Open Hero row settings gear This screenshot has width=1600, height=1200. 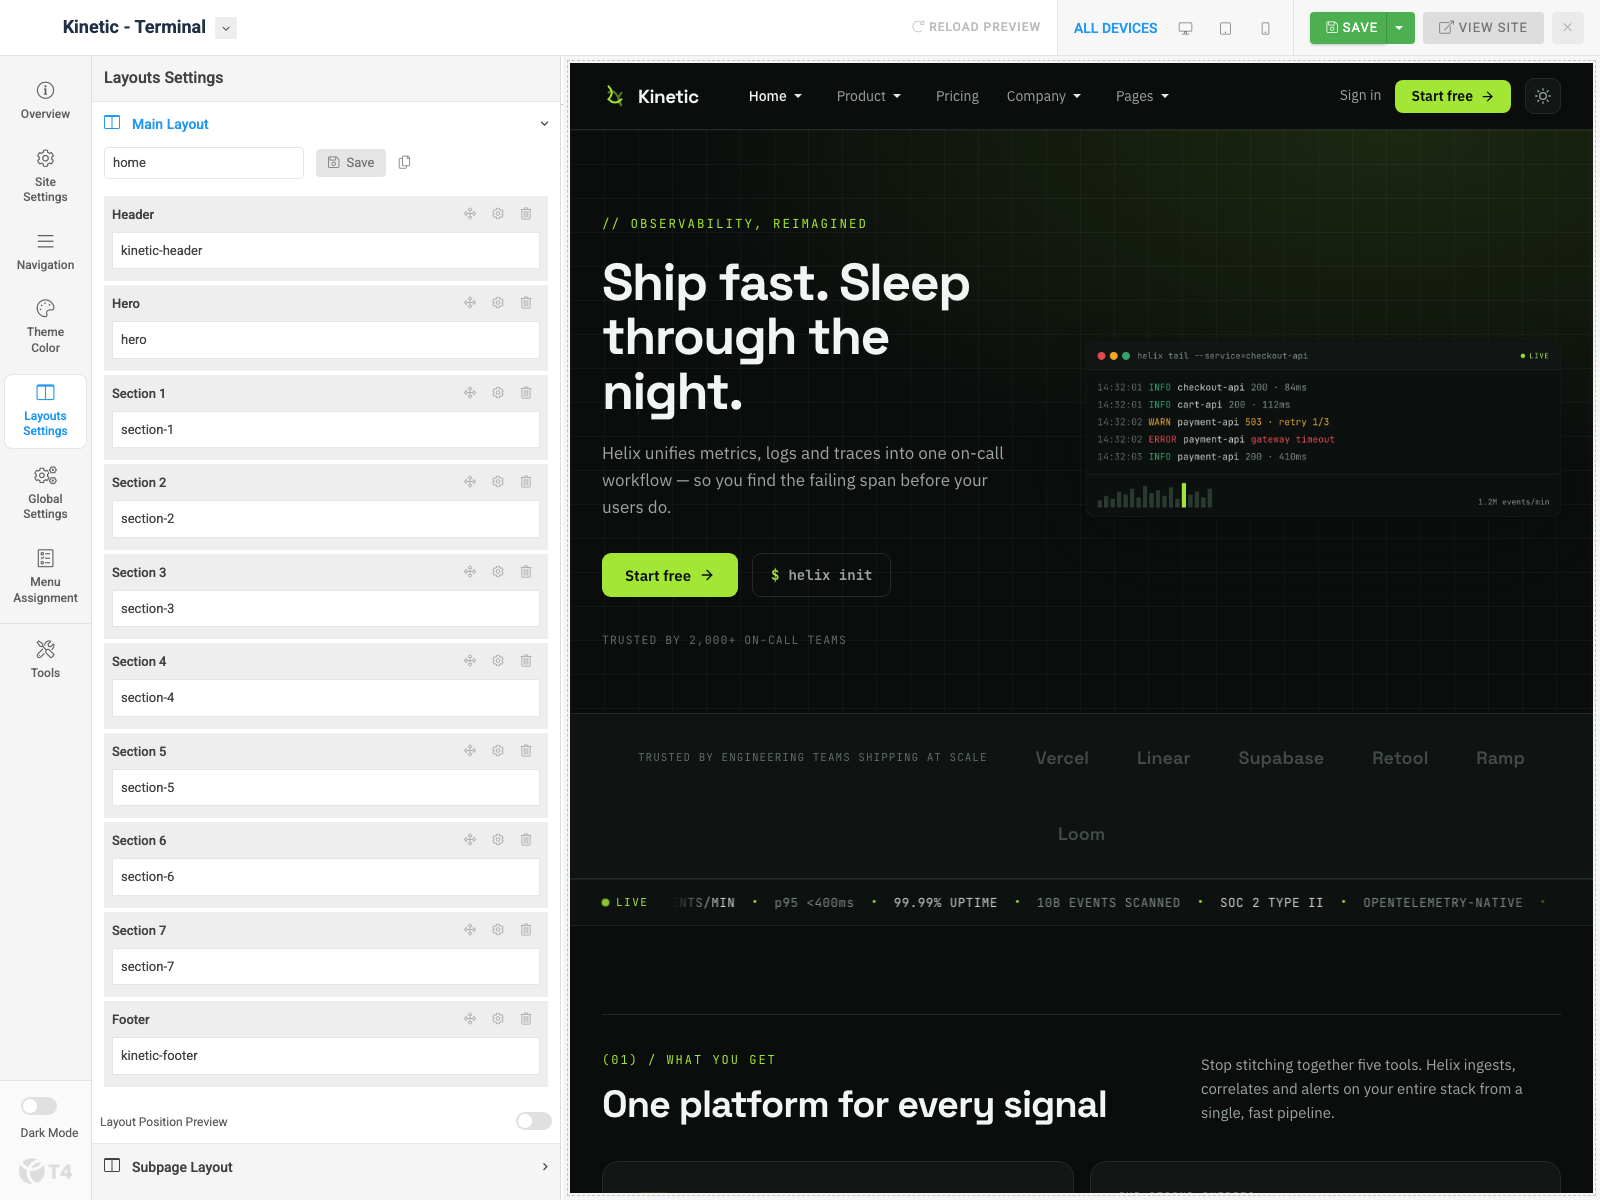498,303
